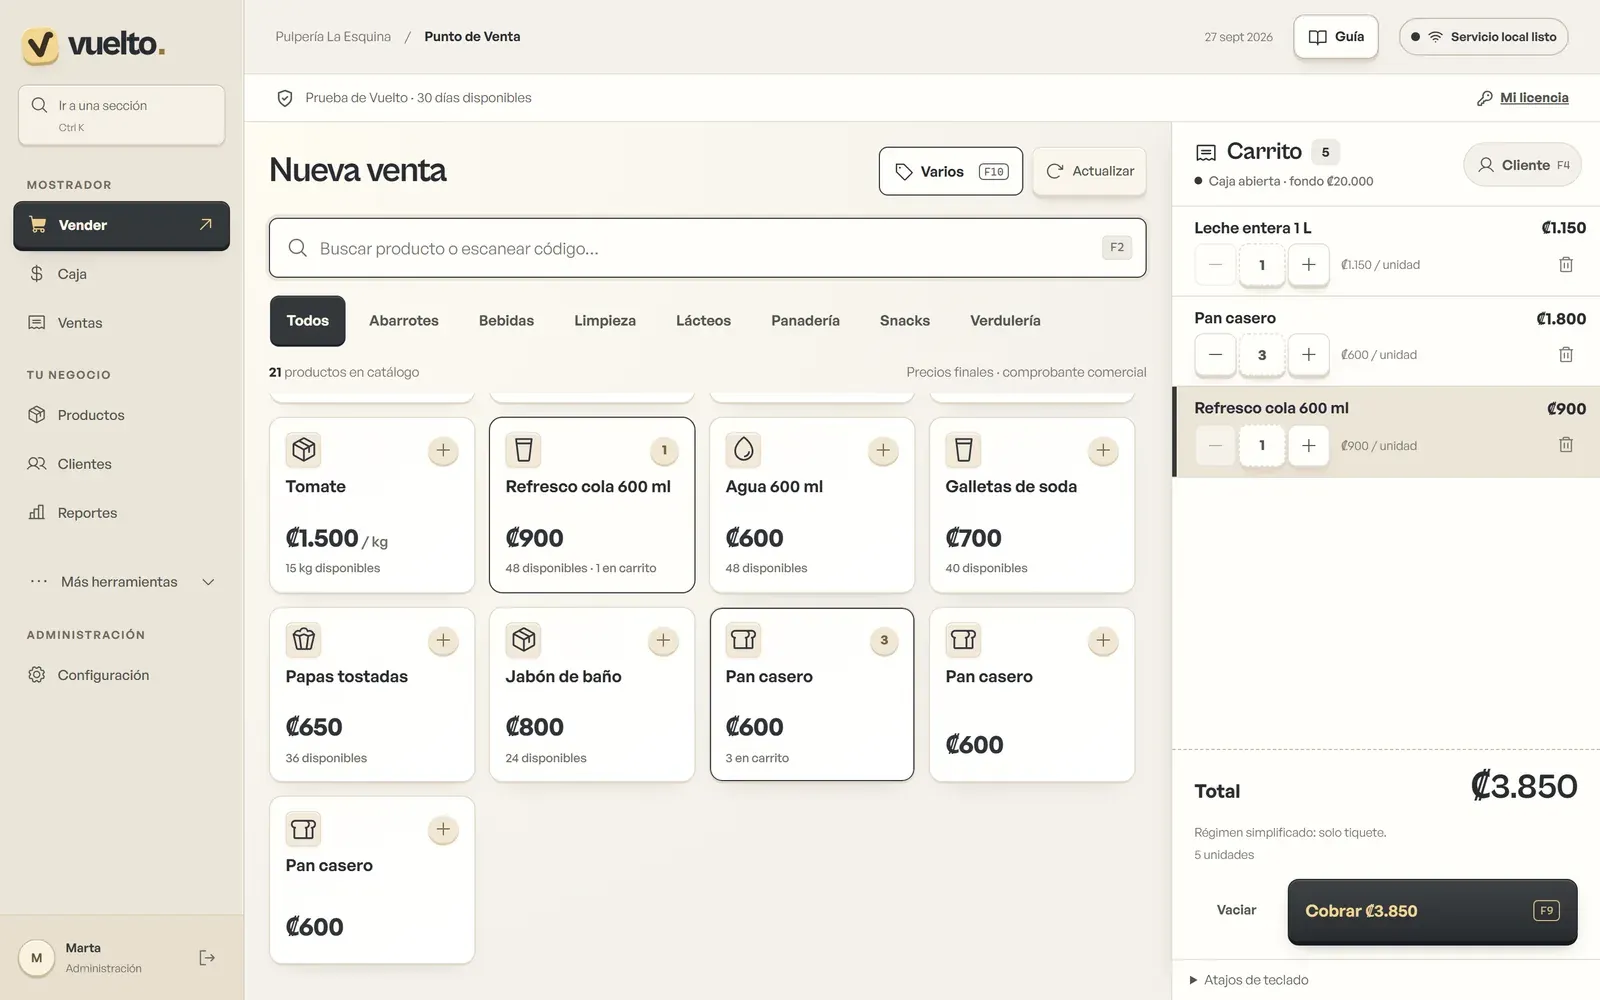Click the logout icon next to Marta
This screenshot has width=1600, height=1000.
(207, 958)
